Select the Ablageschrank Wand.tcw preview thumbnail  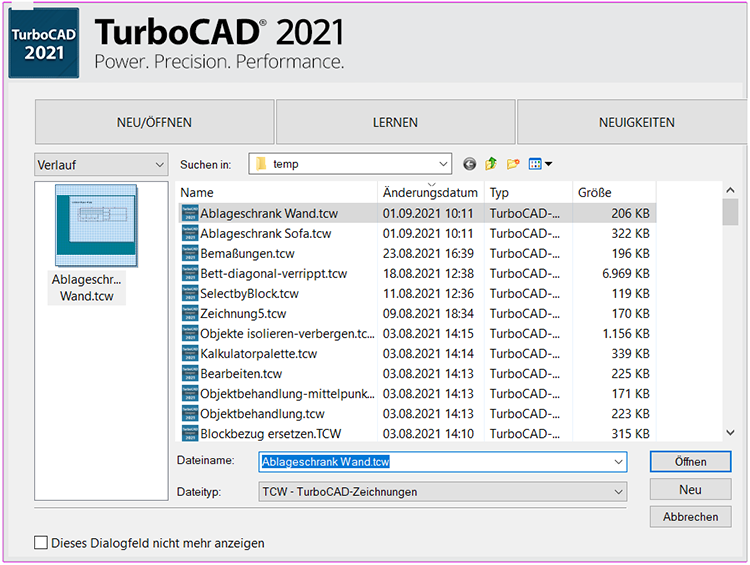[x=96, y=225]
